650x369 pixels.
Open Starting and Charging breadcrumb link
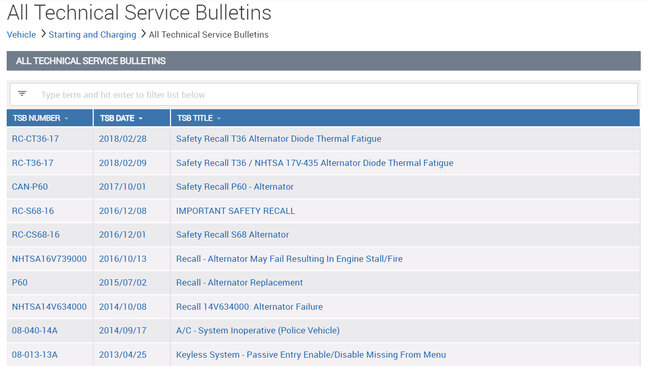[x=92, y=34]
